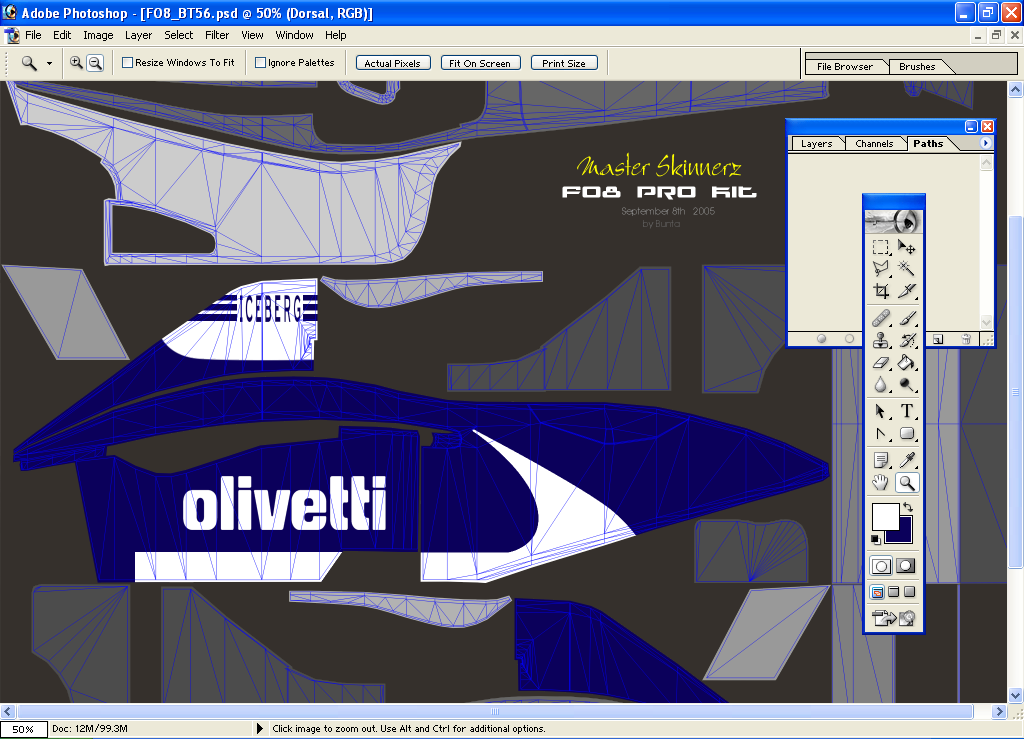Open the File Browser palette tab

[844, 67]
